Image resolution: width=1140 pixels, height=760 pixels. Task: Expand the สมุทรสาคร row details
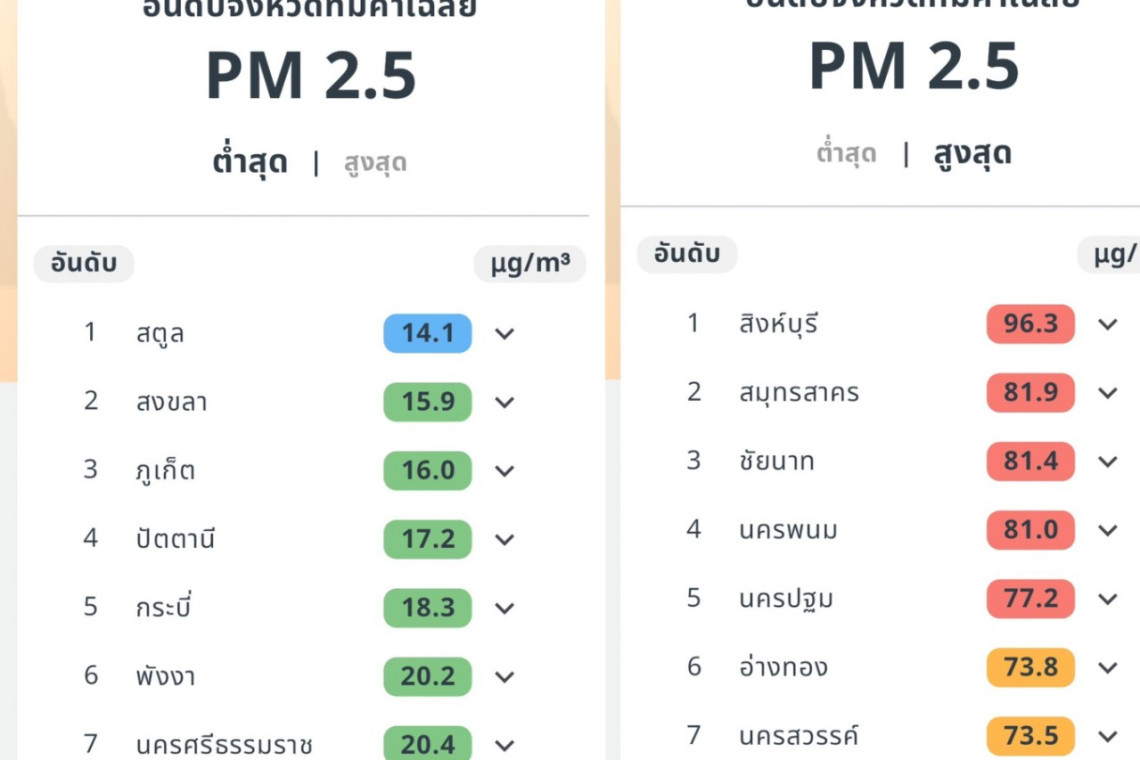tap(1108, 393)
